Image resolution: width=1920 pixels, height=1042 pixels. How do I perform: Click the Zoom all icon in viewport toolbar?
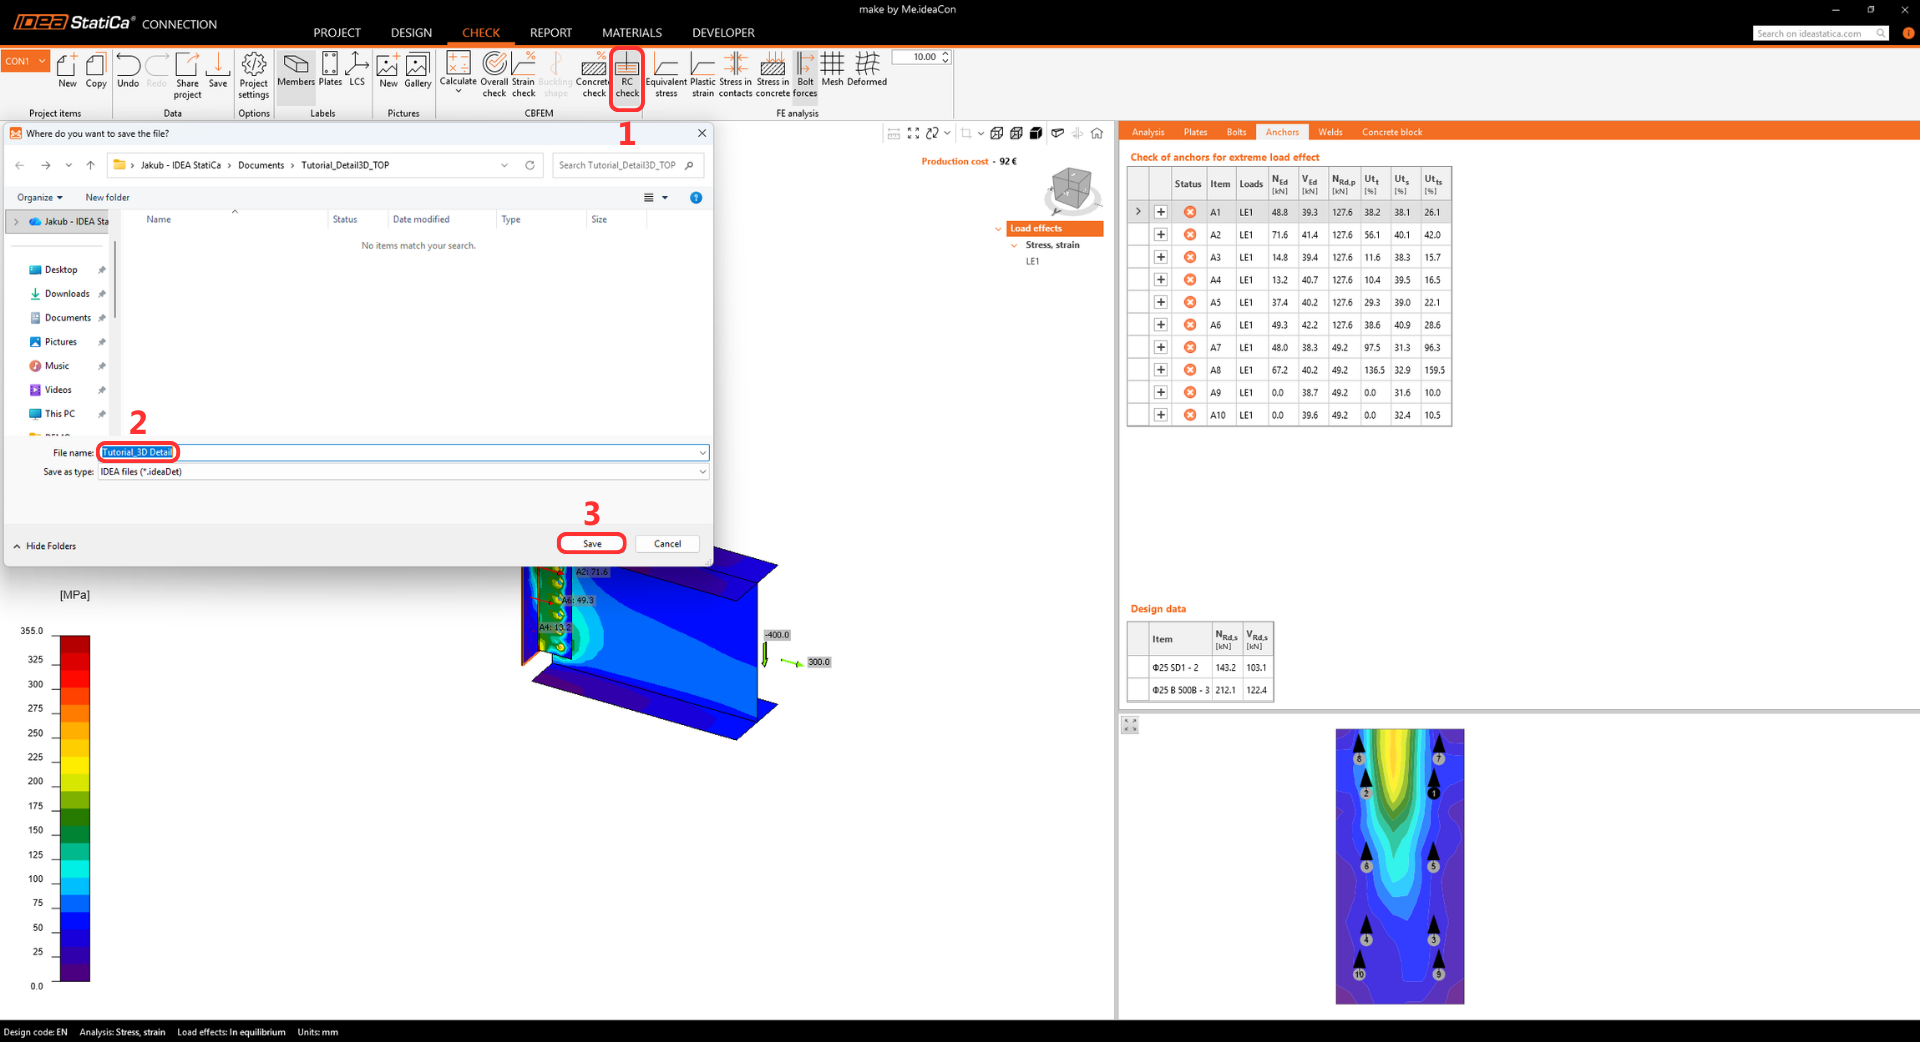coord(913,133)
